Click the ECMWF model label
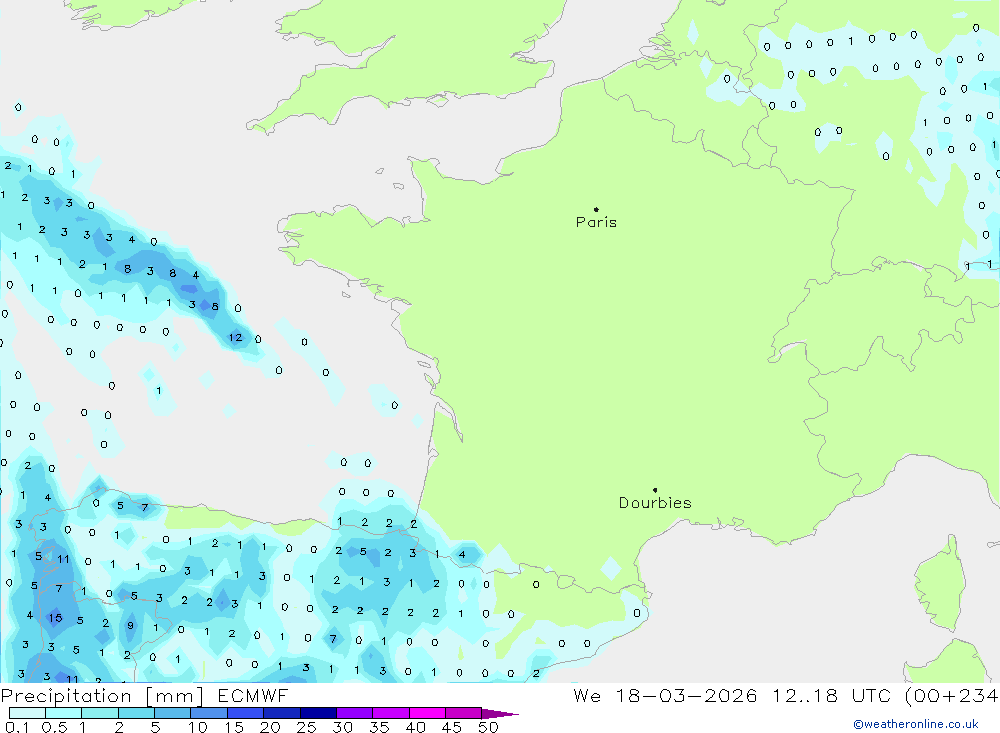 tap(253, 696)
